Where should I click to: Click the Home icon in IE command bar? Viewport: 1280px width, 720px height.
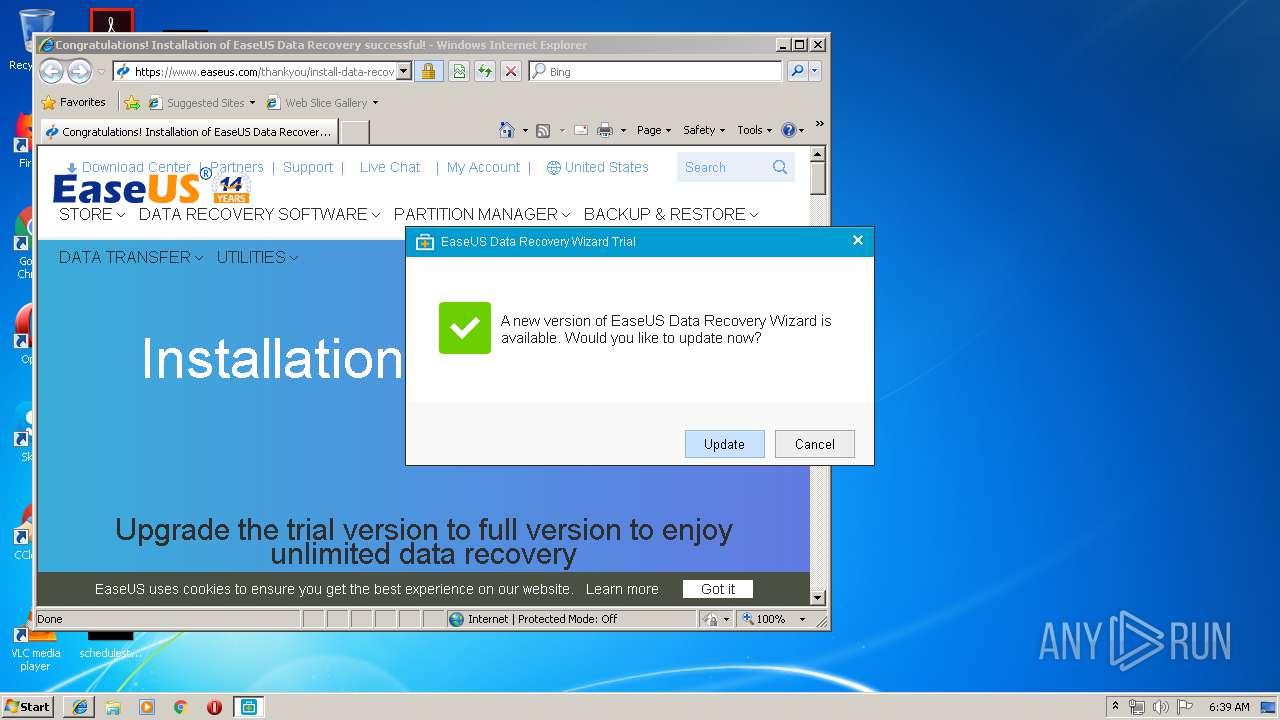(507, 130)
